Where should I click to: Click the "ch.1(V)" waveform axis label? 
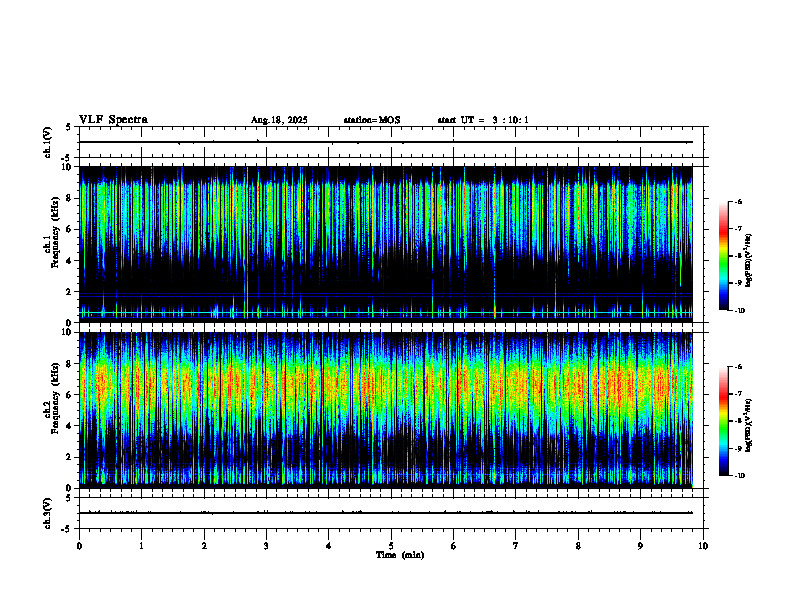click(x=47, y=142)
